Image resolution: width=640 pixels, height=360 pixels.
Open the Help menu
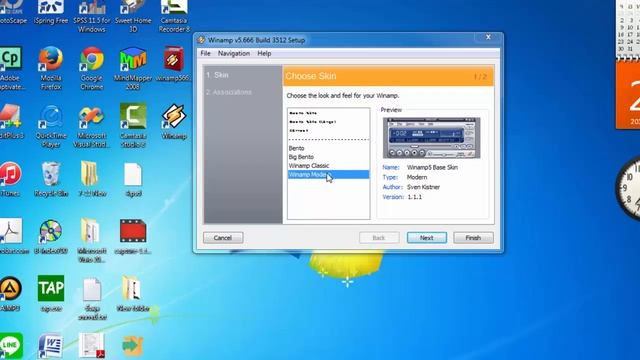tap(264, 53)
